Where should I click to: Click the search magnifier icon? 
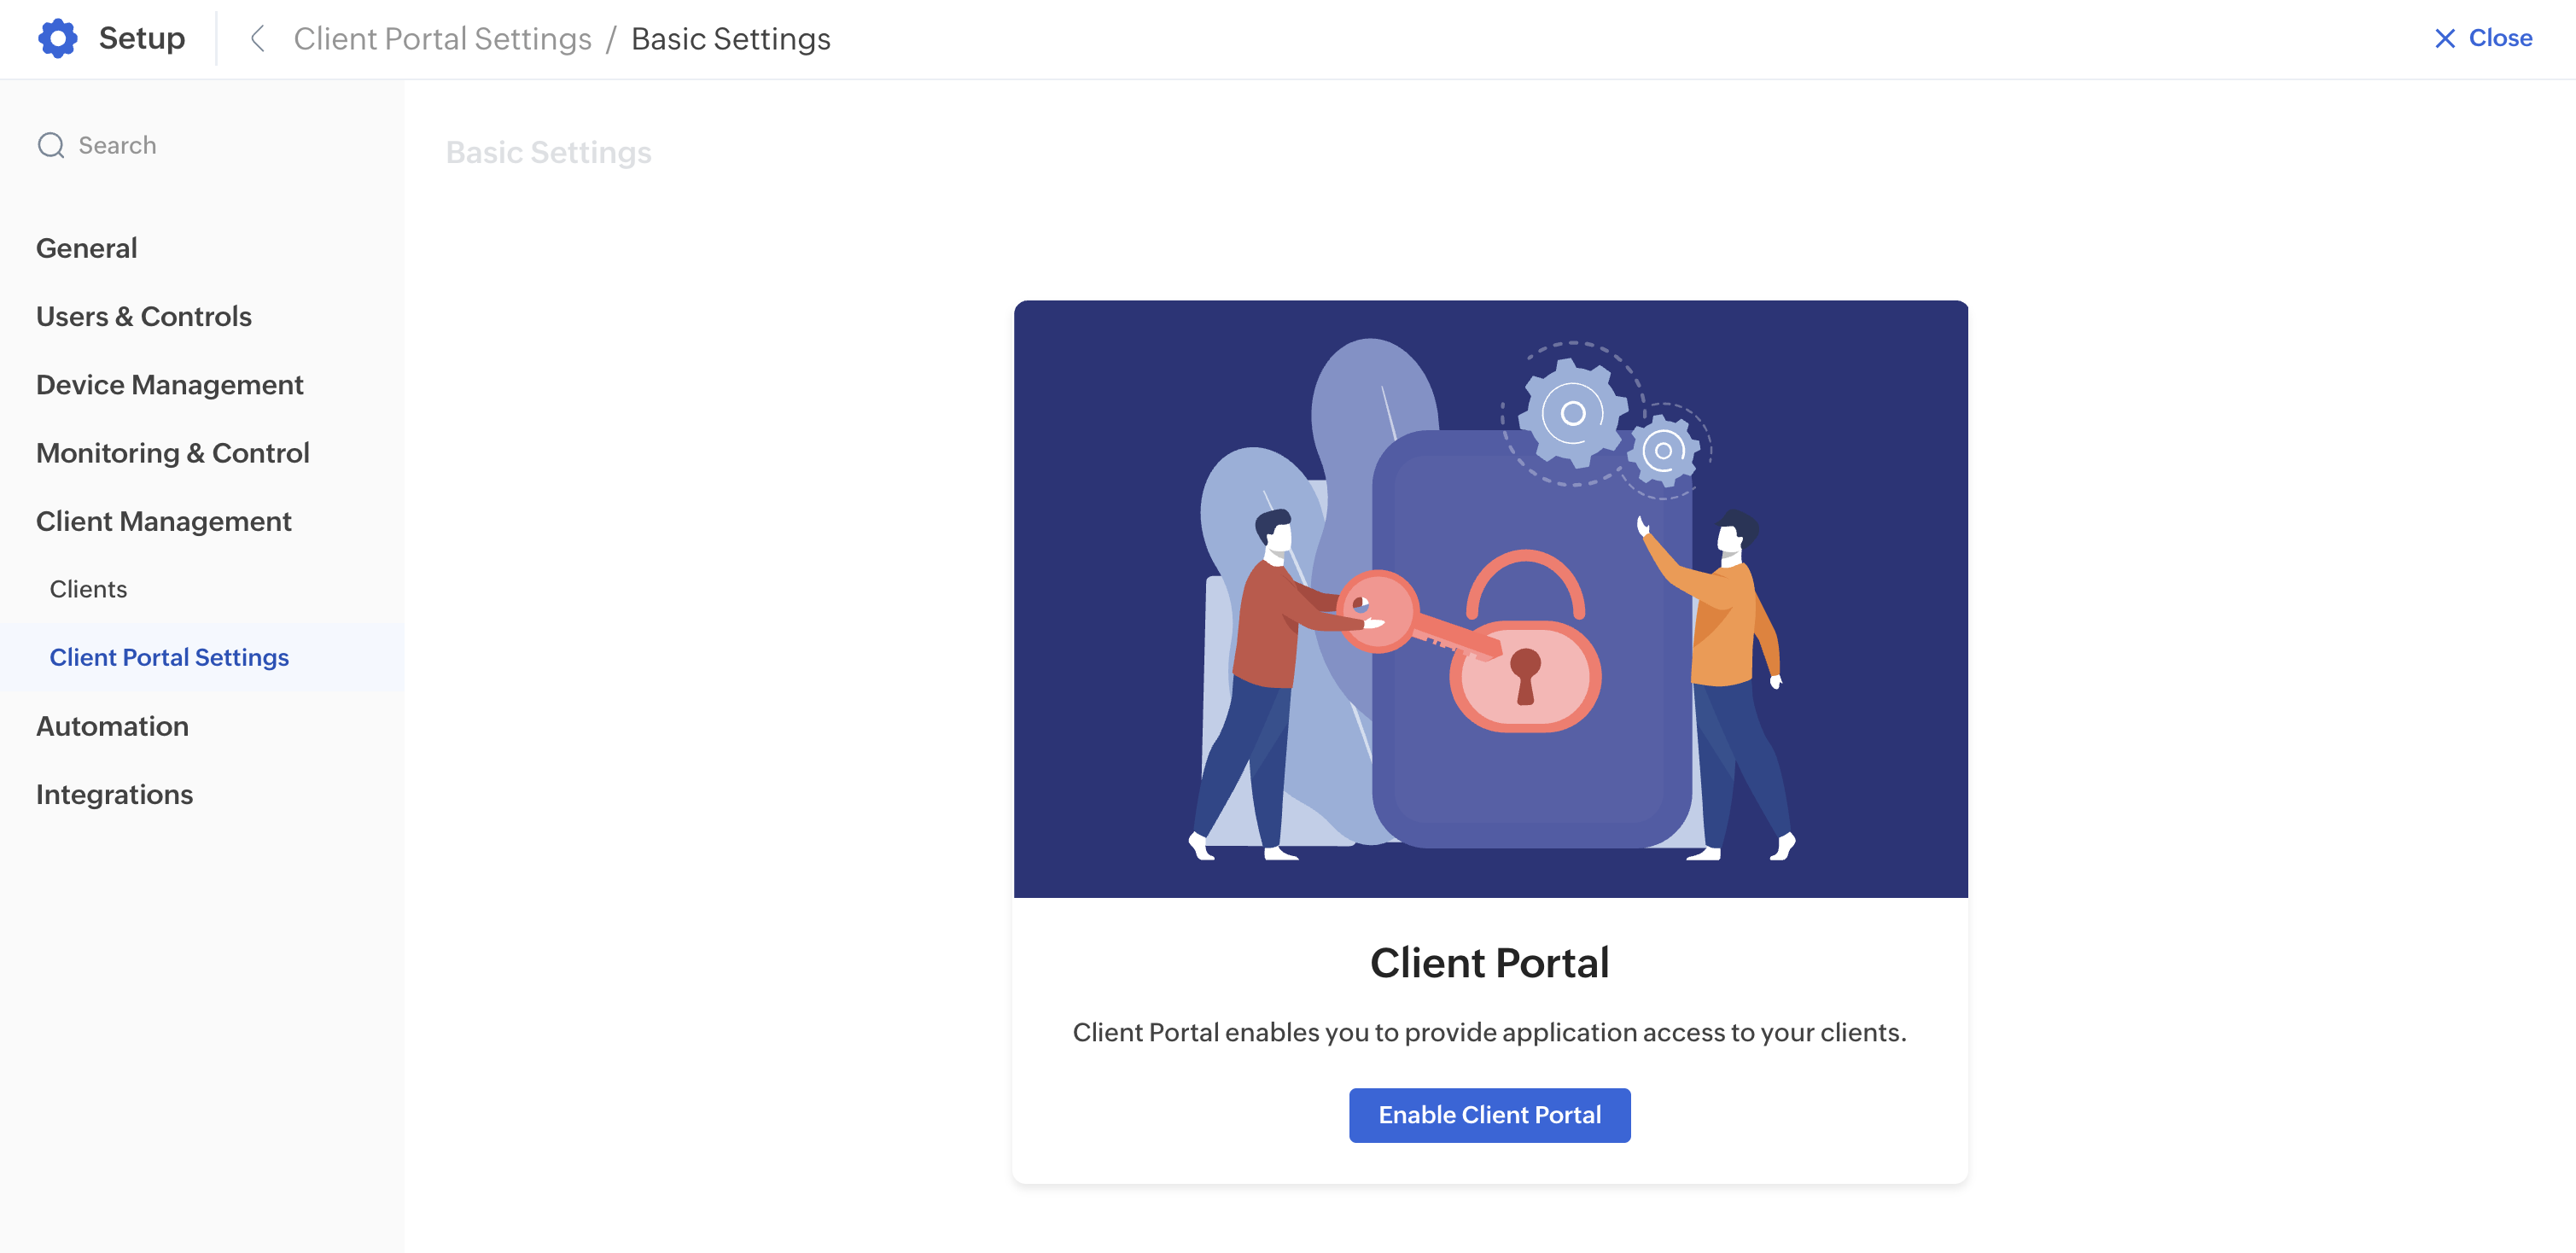51,146
